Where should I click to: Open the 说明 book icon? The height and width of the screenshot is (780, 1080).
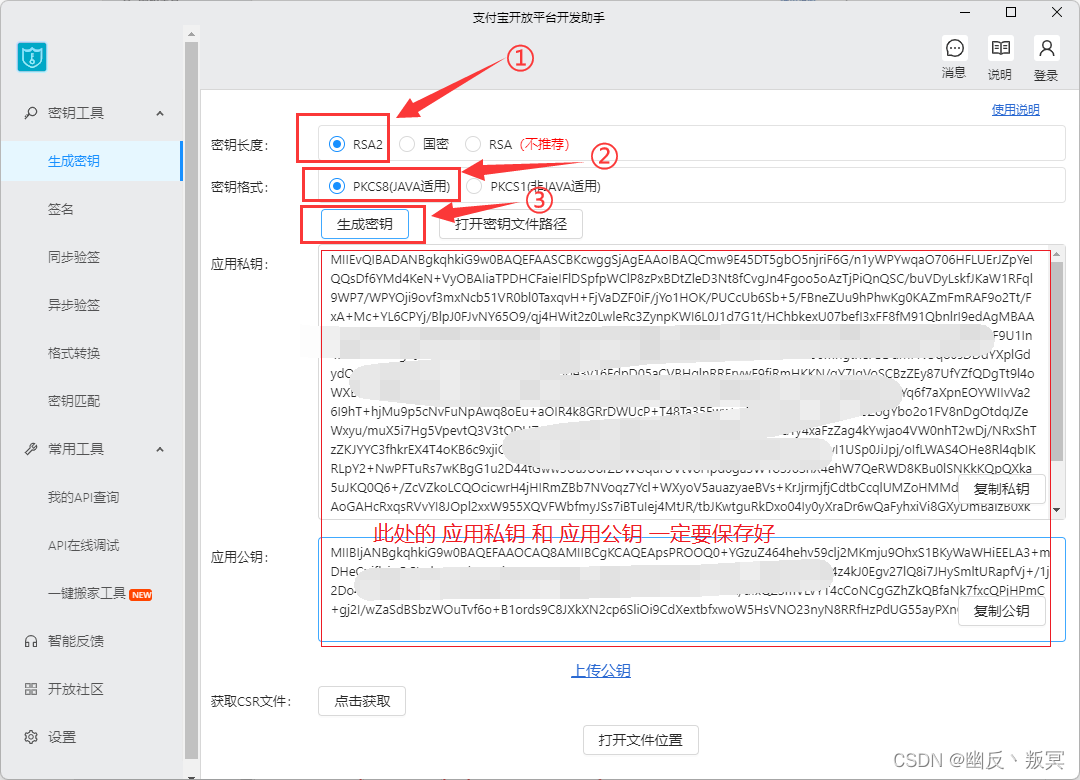point(1000,48)
